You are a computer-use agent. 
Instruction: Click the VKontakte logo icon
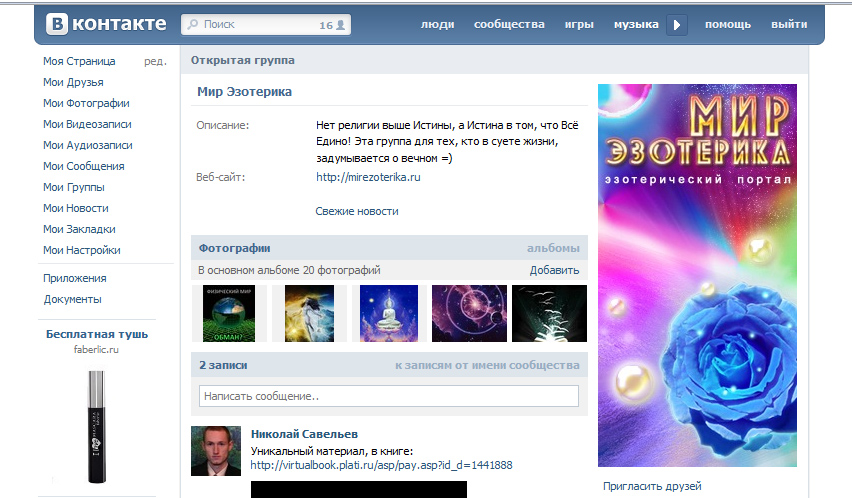(x=57, y=24)
